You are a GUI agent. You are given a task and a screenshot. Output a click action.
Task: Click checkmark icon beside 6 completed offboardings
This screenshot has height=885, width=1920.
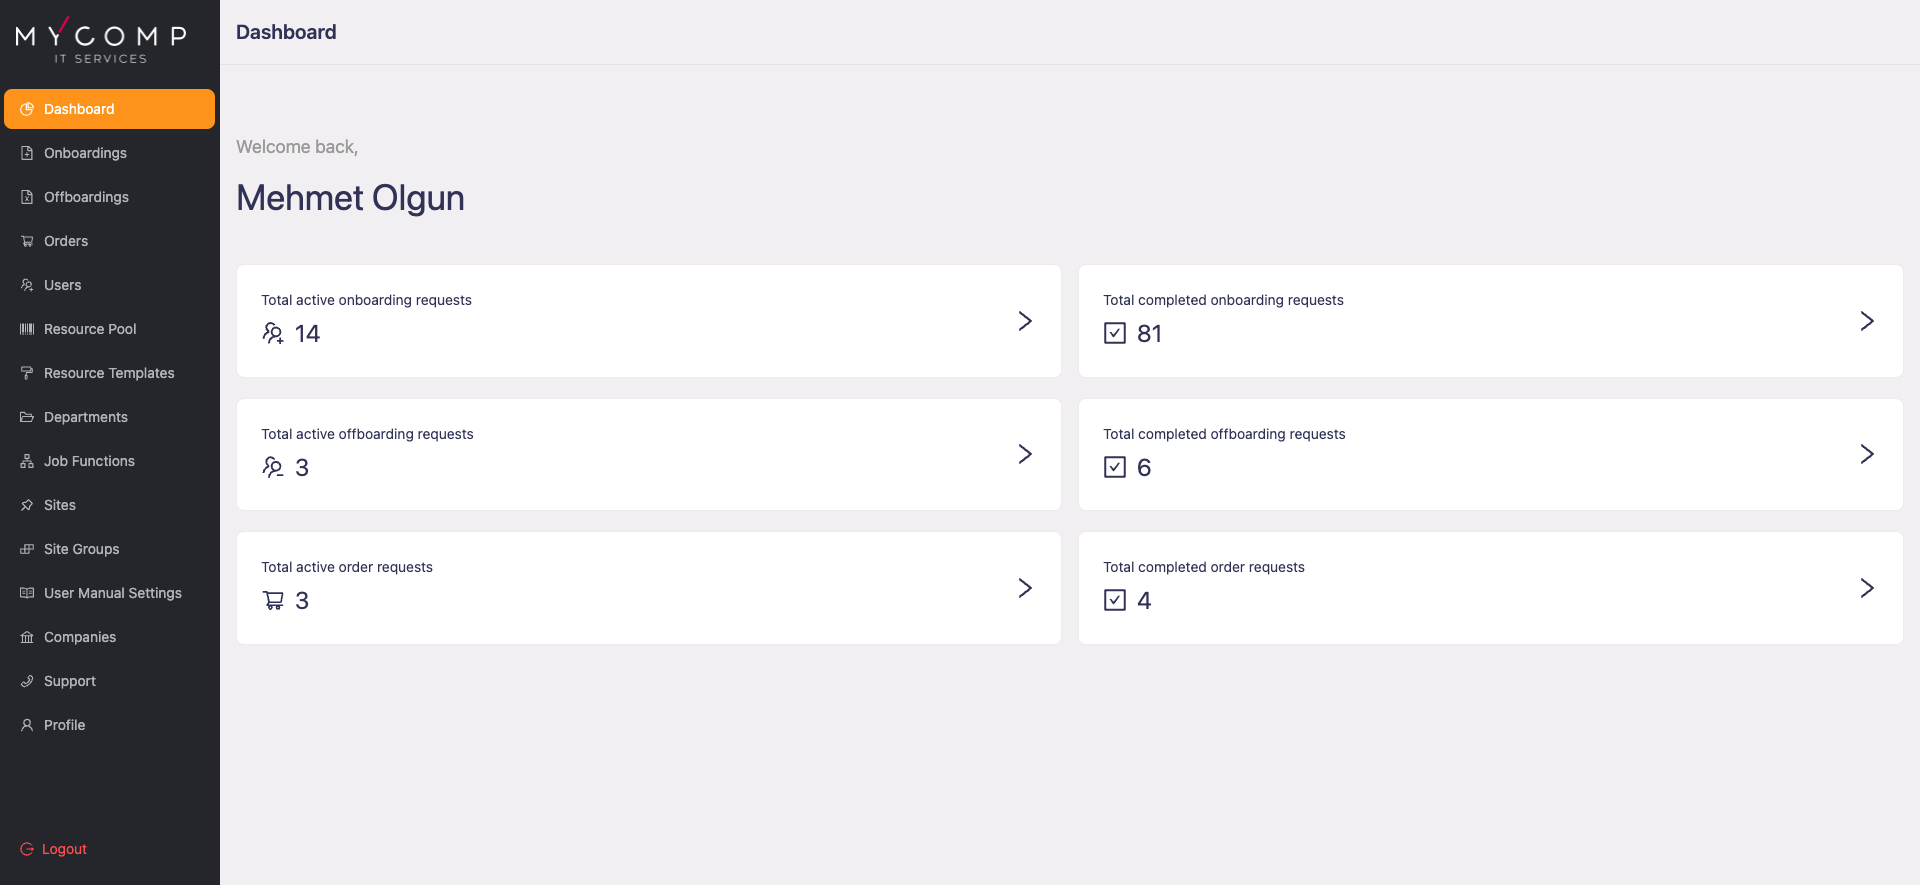click(1115, 467)
